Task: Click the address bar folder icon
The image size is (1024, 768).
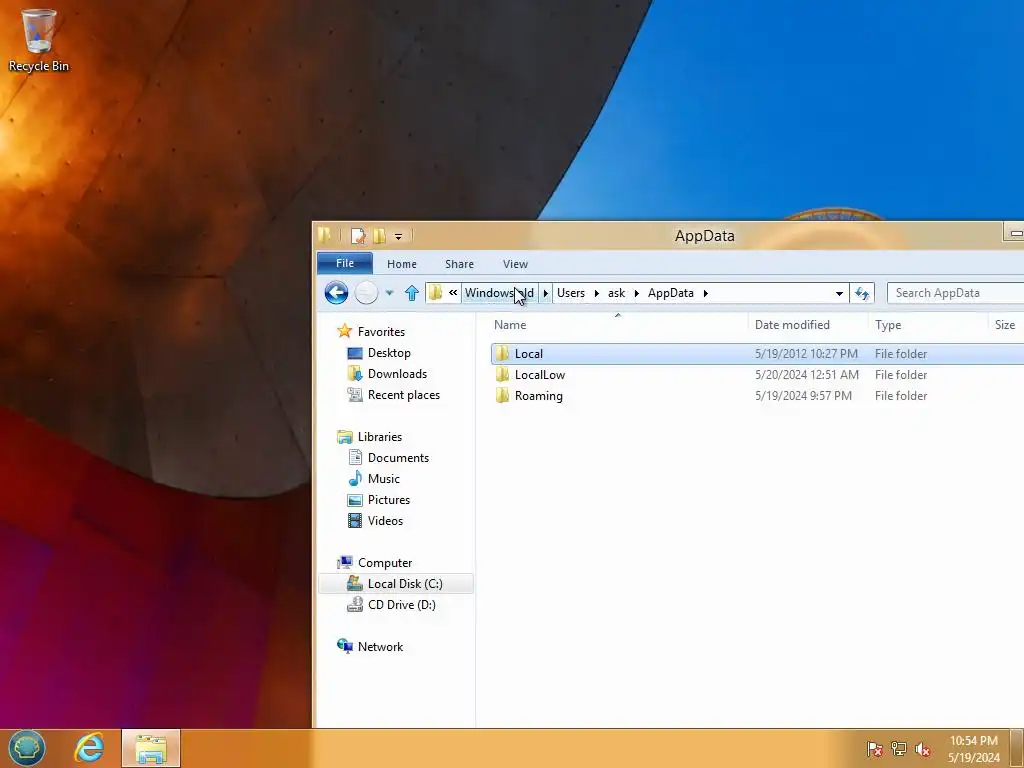Action: click(x=435, y=293)
